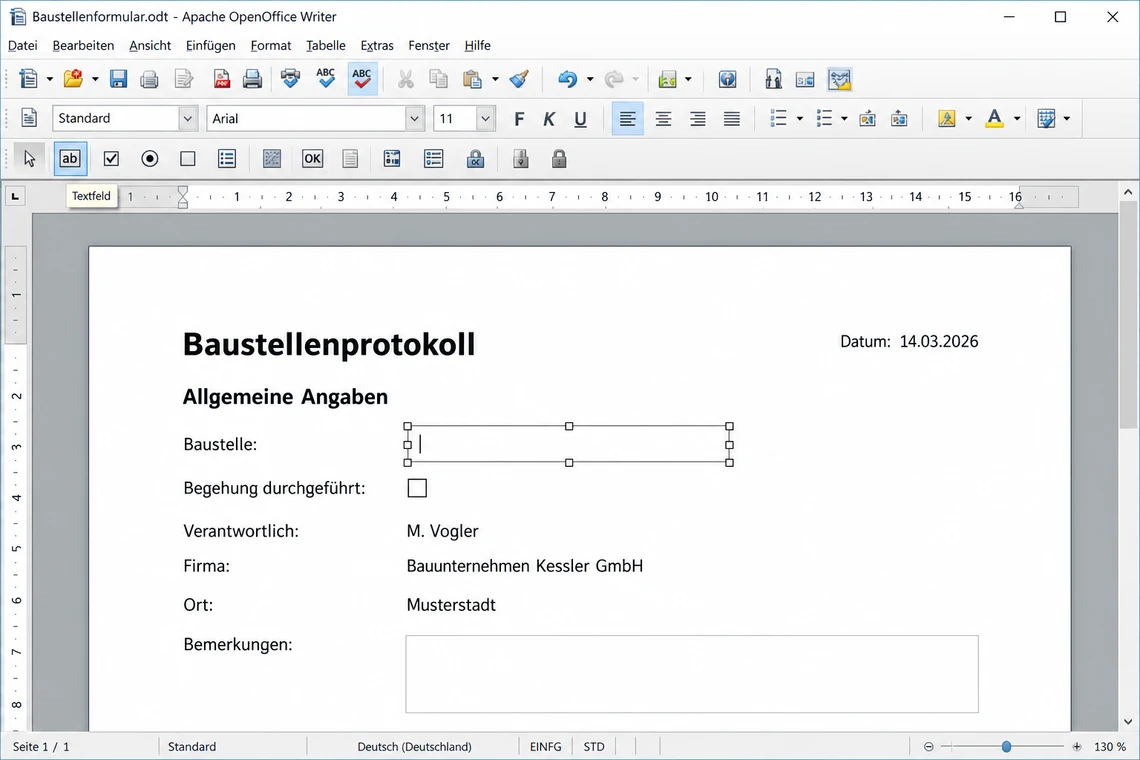The image size is (1140, 760).
Task: Open the Navigator with the compass icon
Action: point(727,79)
